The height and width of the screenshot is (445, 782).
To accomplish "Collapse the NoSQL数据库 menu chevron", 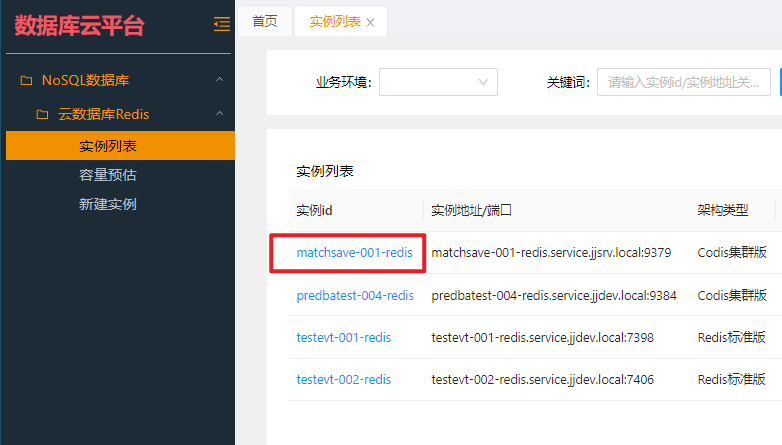I will [219, 80].
